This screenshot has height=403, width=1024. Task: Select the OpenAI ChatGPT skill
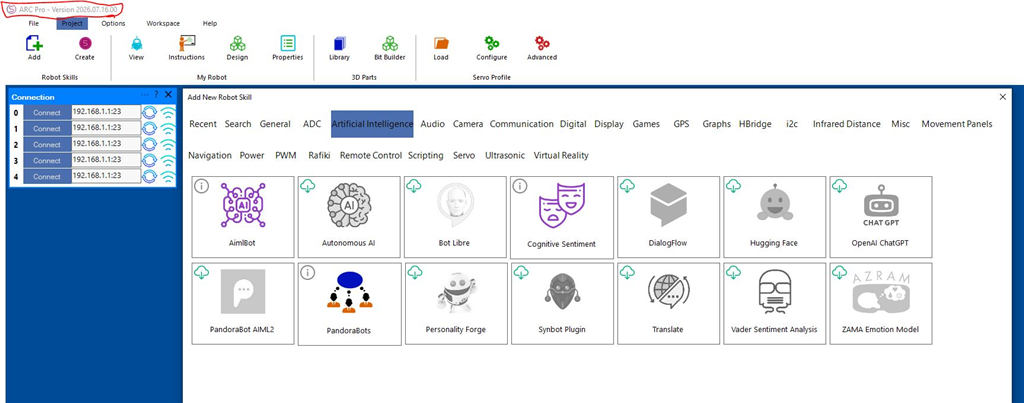881,217
